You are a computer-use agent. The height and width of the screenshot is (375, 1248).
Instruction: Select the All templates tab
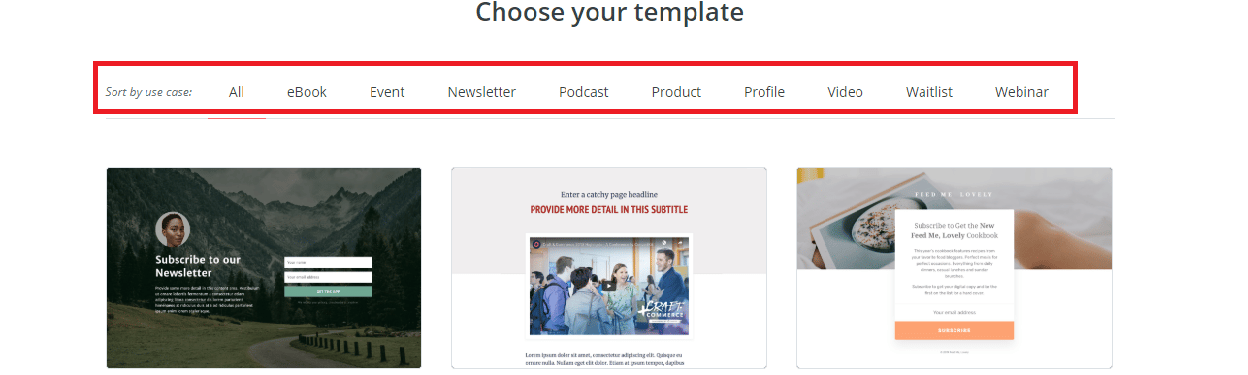[236, 92]
